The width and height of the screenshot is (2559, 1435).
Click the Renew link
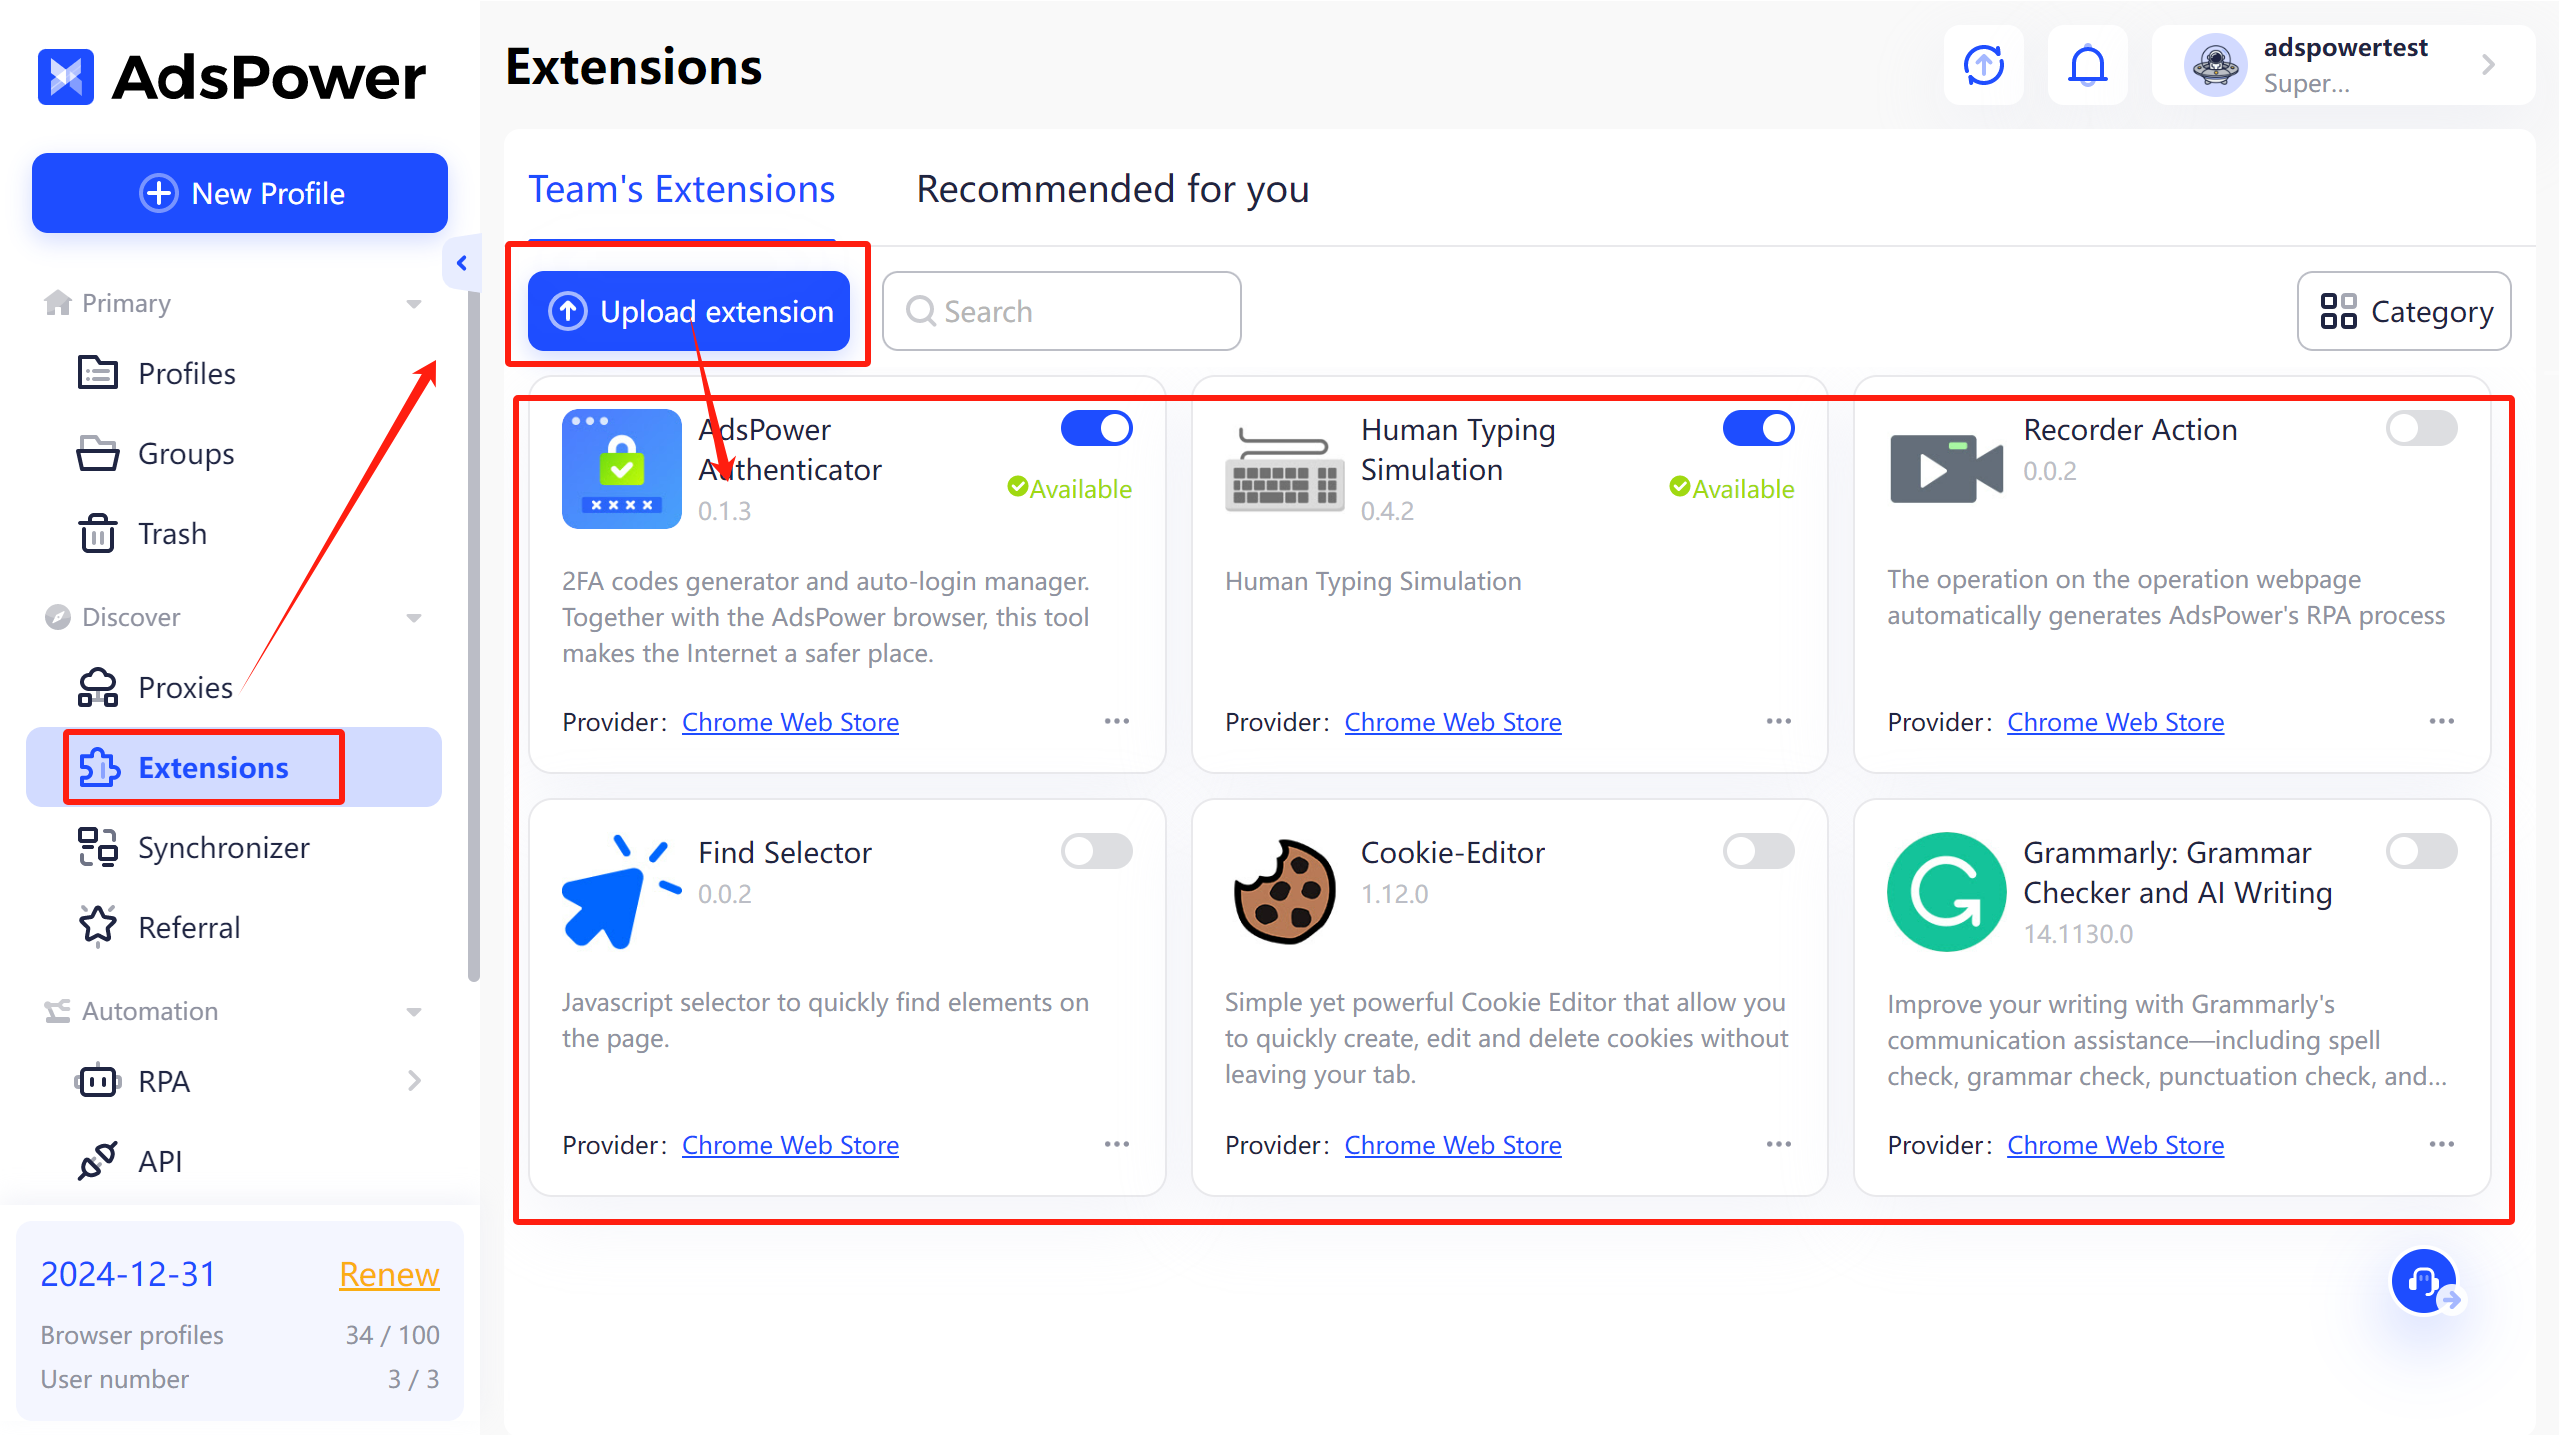(389, 1274)
